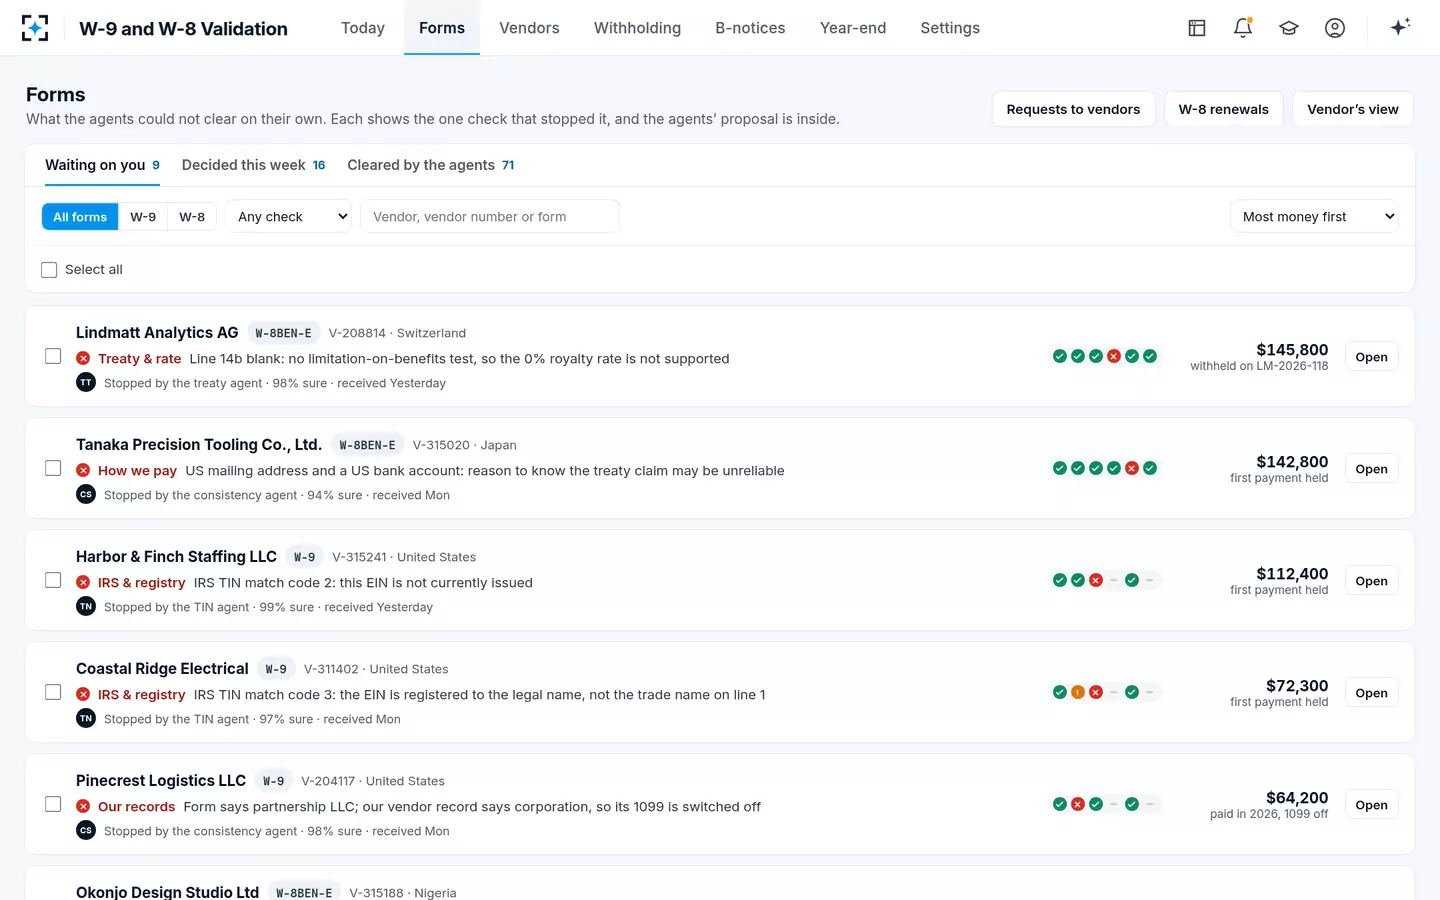Select the Harbor & Finch Staffing checkbox
Viewport: 1440px width, 900px height.
[x=53, y=580]
